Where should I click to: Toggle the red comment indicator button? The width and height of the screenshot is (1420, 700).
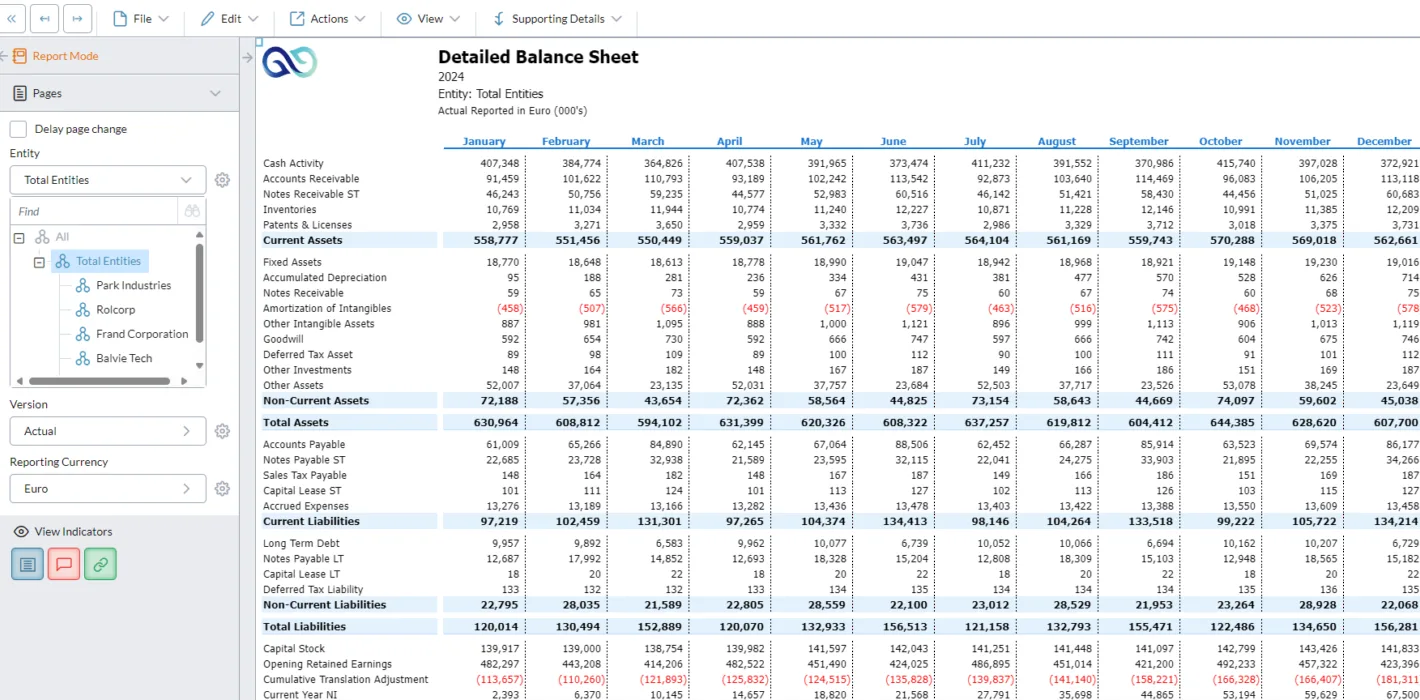coord(63,564)
